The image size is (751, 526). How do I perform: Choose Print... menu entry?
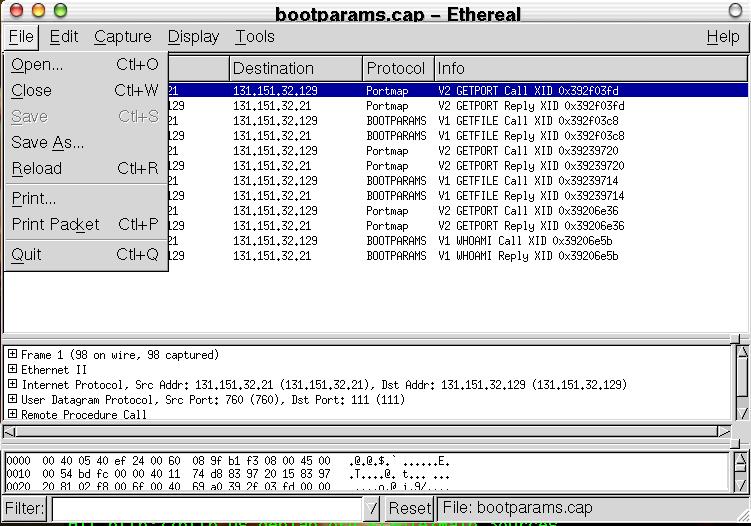(x=85, y=198)
